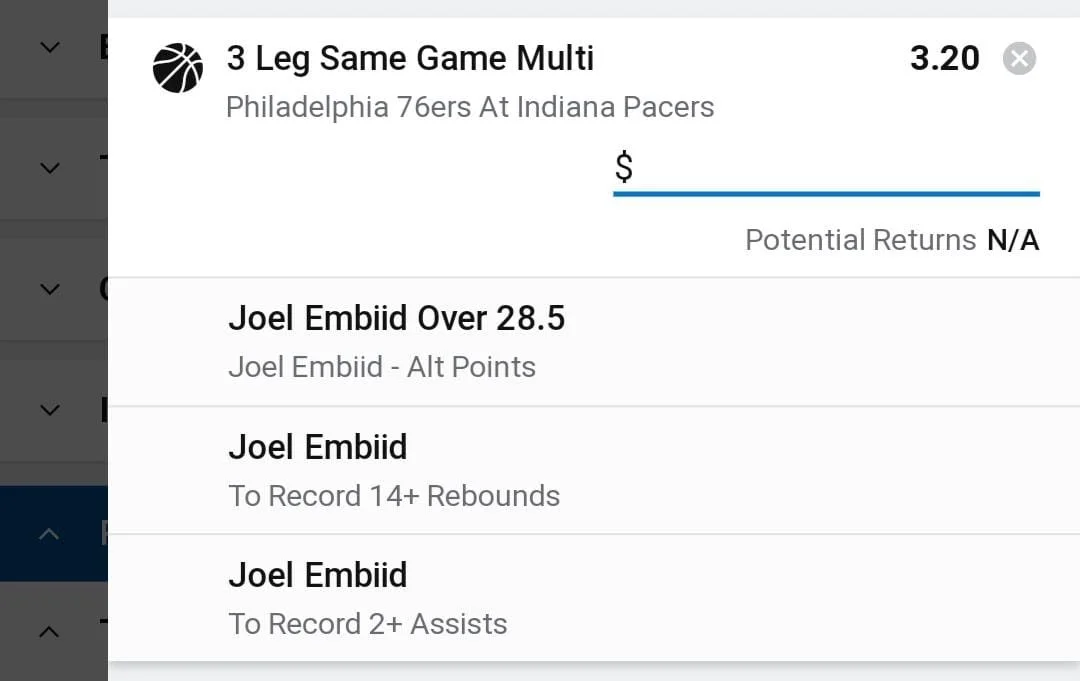The width and height of the screenshot is (1080, 681).
Task: Expand the second down-chevron market row
Action: coord(50,168)
